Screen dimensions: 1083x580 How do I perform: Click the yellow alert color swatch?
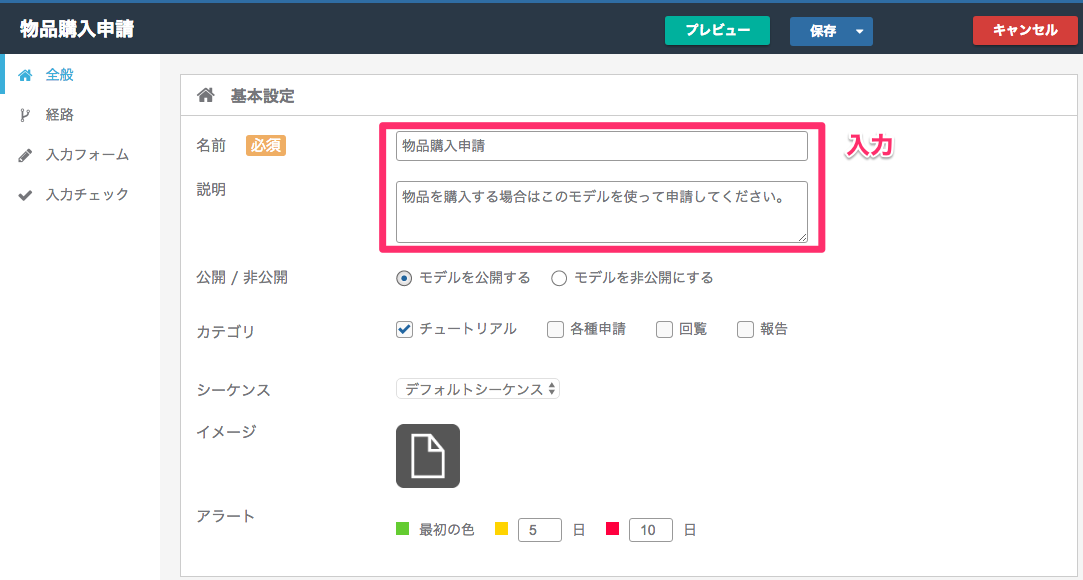501,529
